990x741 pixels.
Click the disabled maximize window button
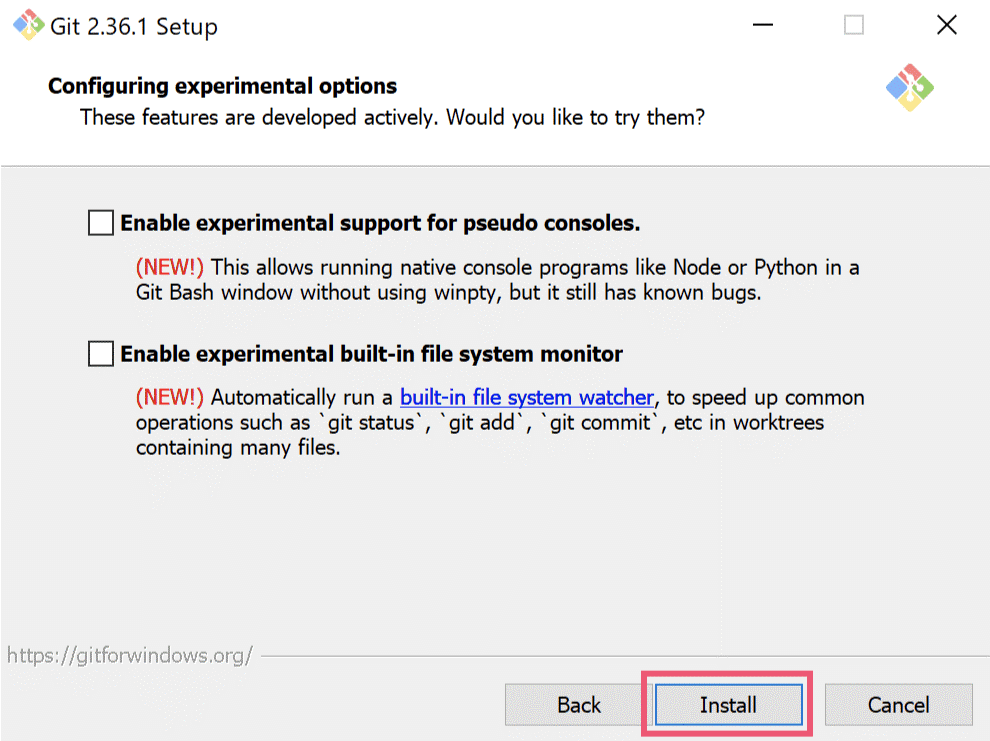tap(853, 26)
